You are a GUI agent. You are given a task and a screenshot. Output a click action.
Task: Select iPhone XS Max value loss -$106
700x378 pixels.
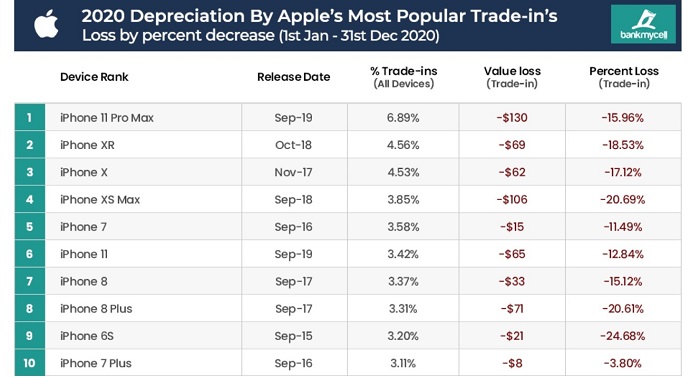pyautogui.click(x=512, y=199)
